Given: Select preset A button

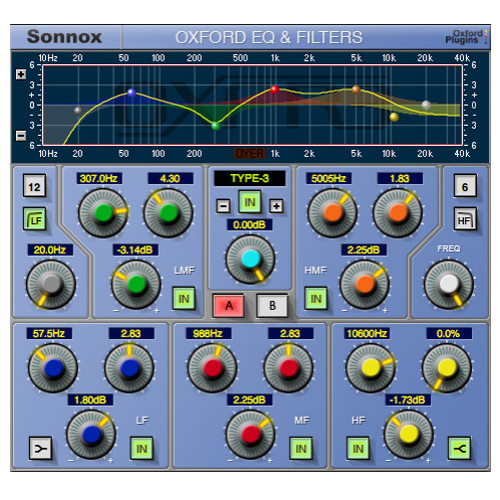Looking at the screenshot, I should pos(229,305).
